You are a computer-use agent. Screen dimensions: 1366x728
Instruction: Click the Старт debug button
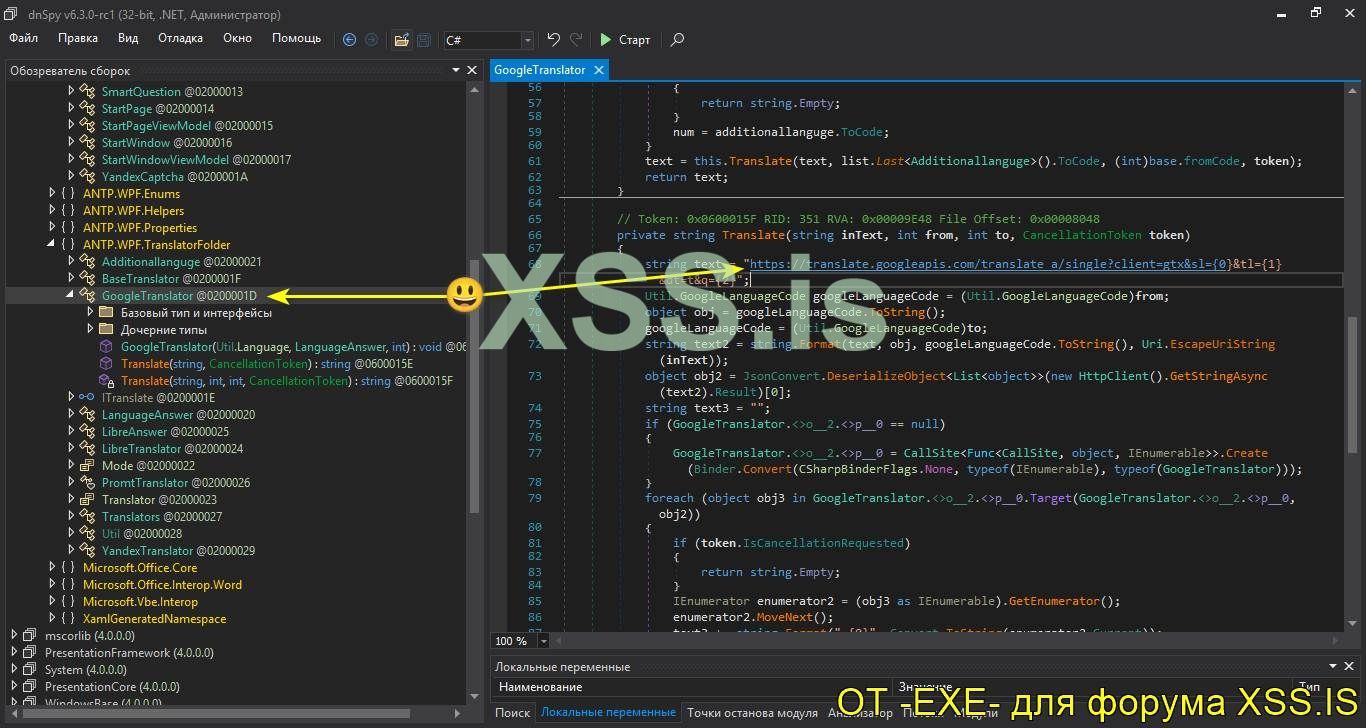pos(625,39)
